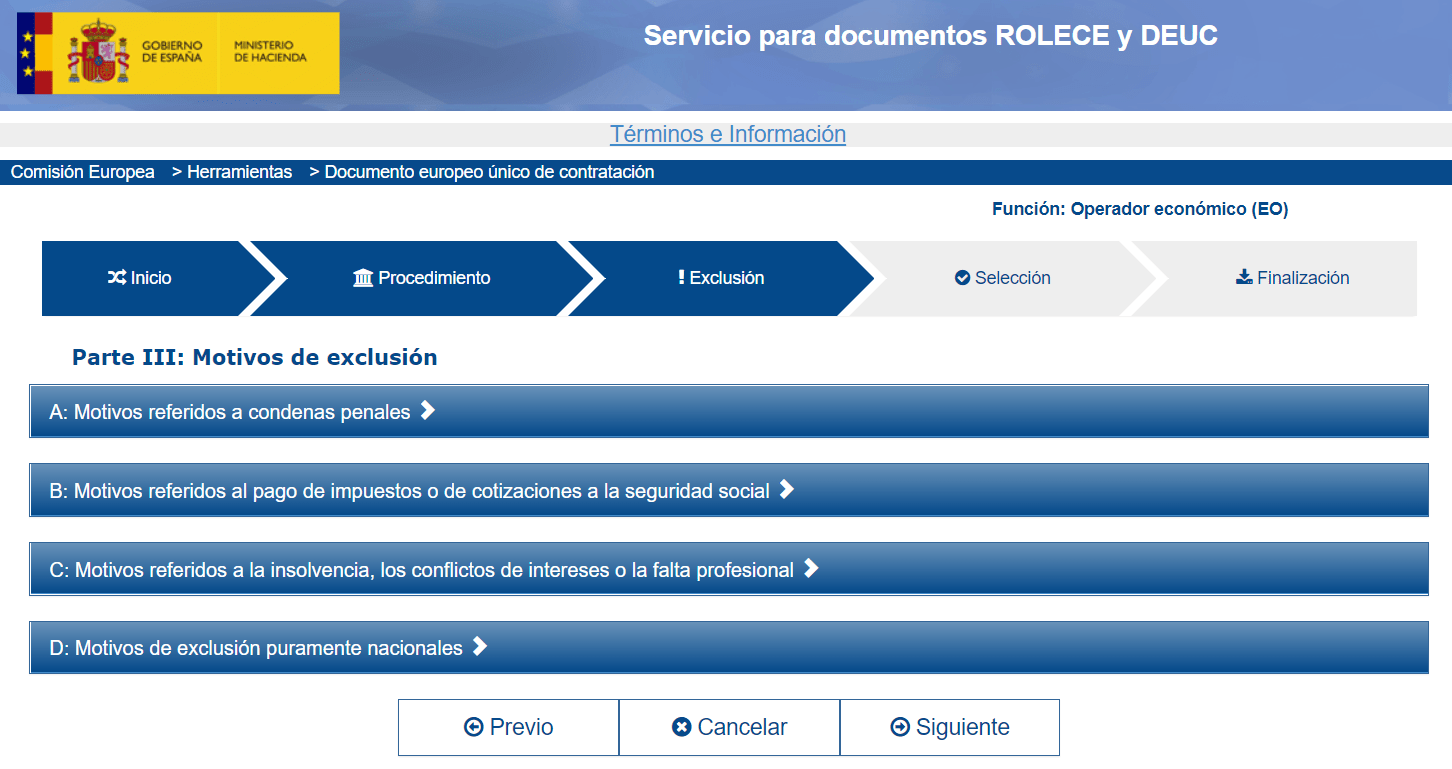Click the right arrow icon in Siguiente
This screenshot has height=769, width=1452.
[900, 727]
